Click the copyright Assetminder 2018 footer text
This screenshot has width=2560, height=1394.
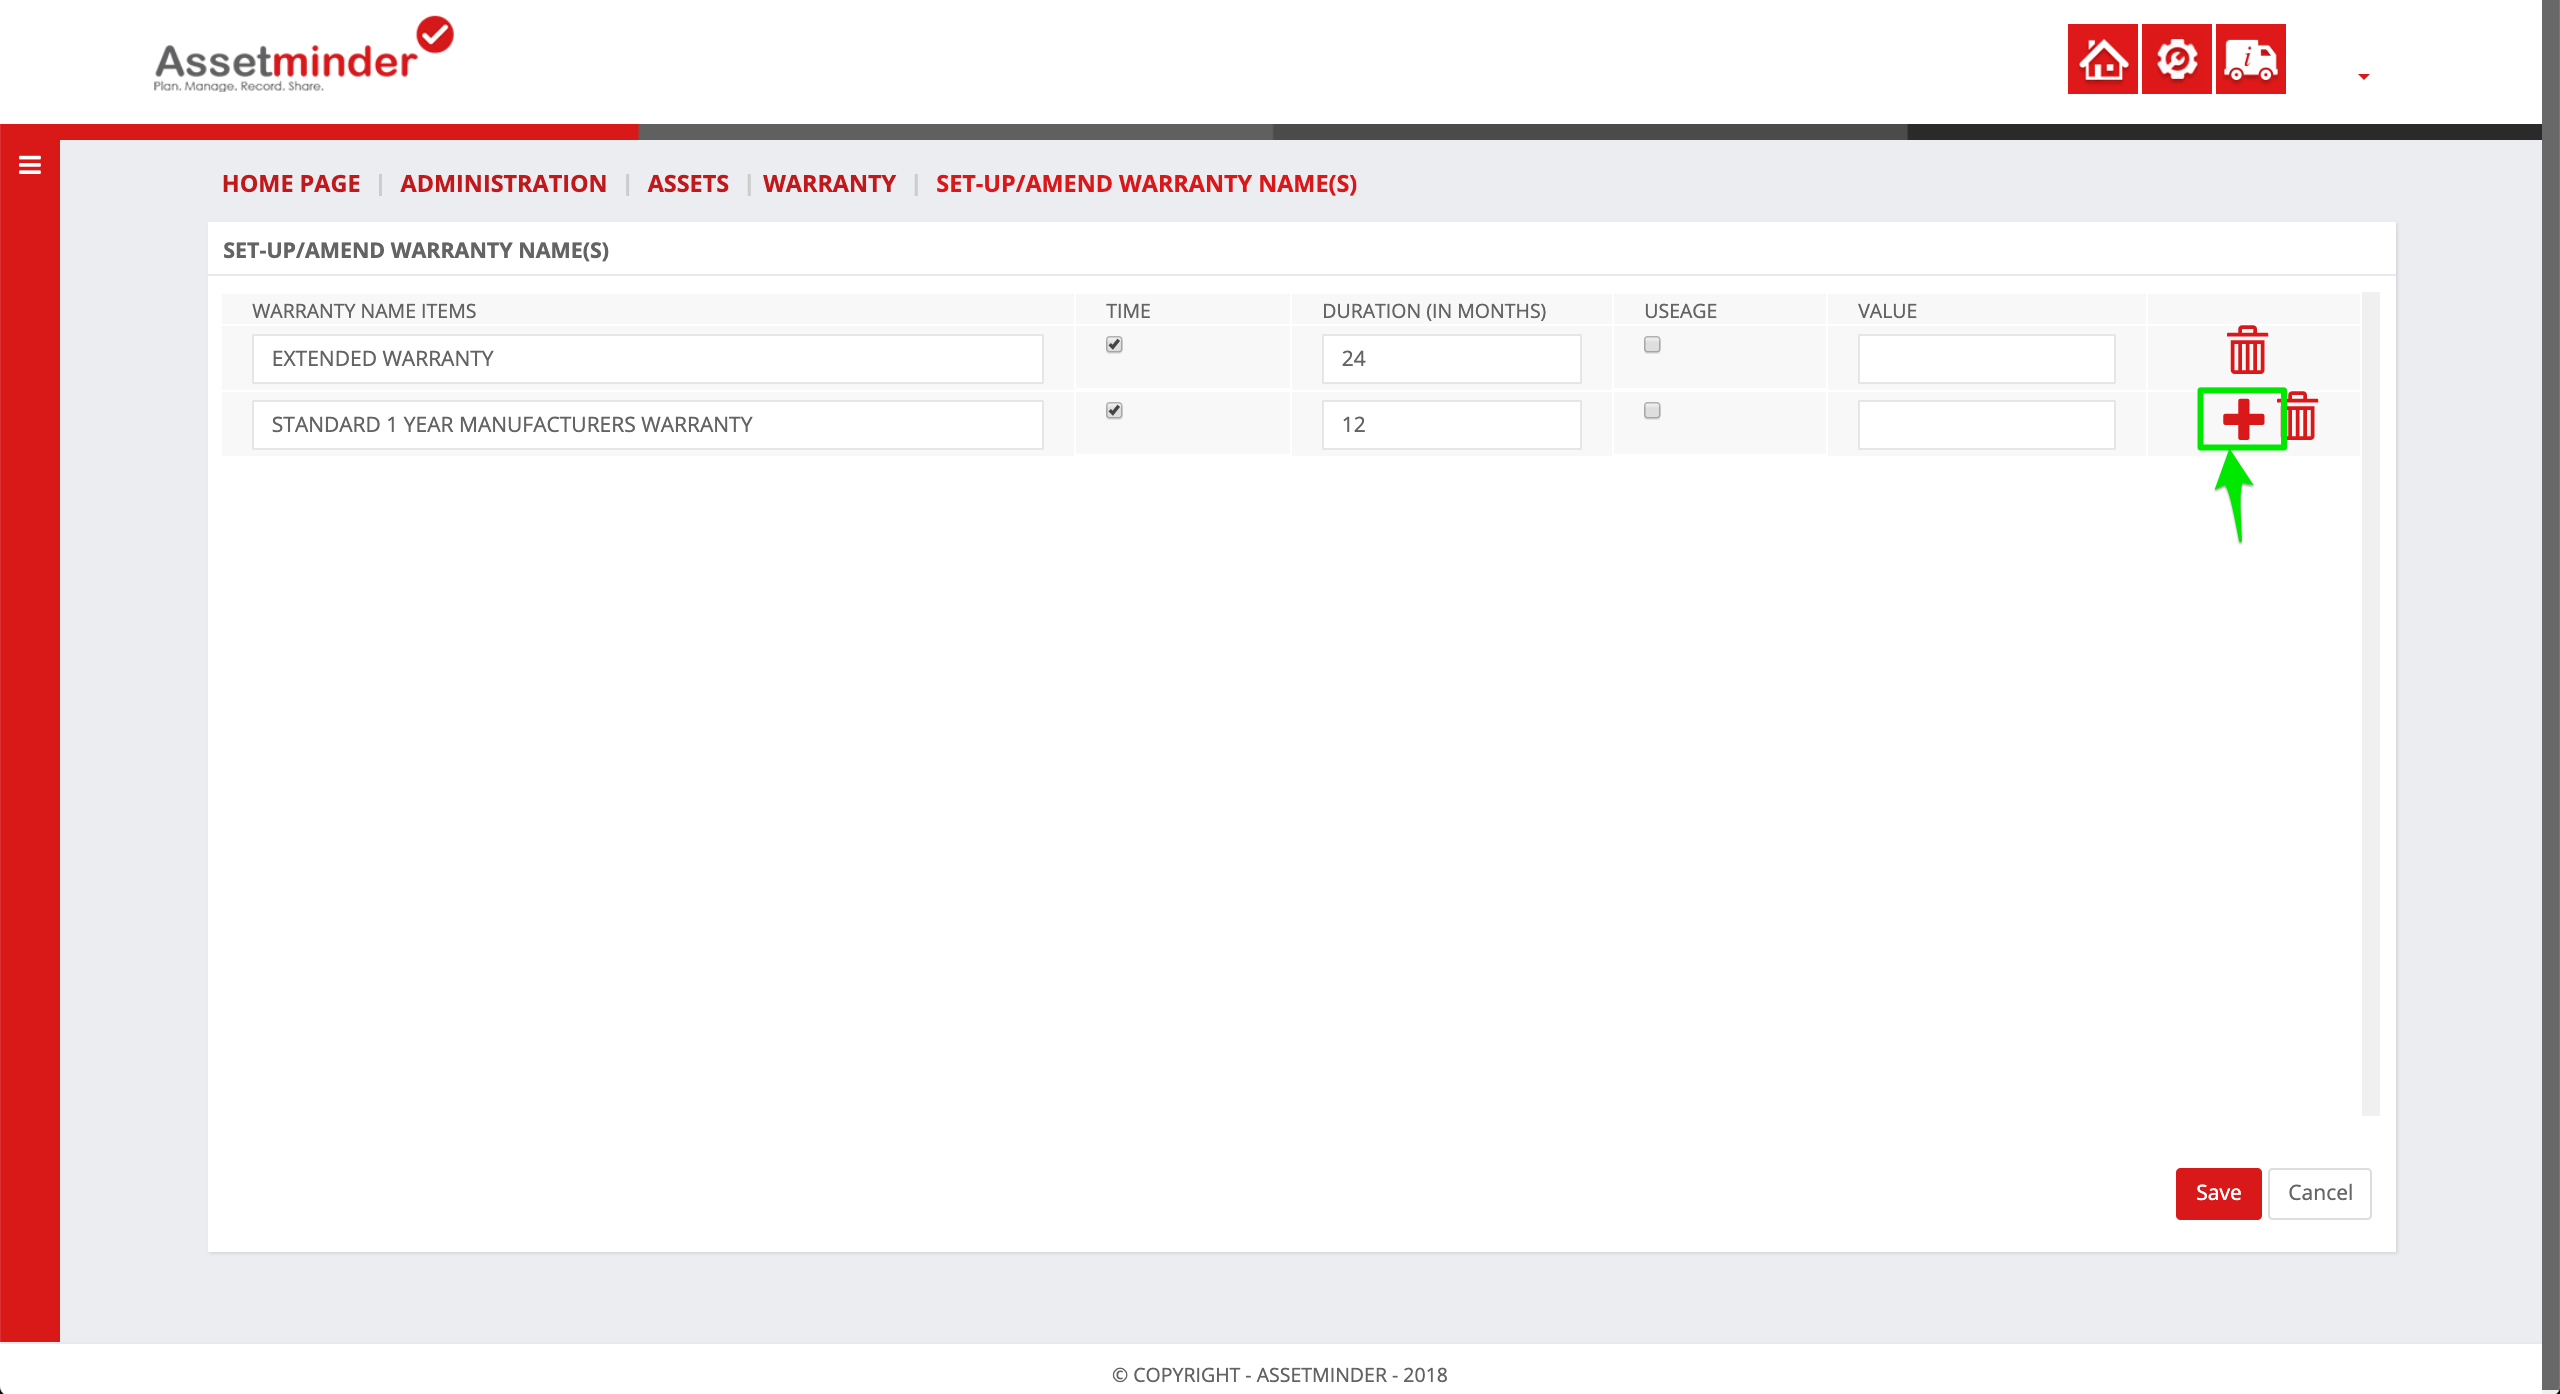(1280, 1375)
